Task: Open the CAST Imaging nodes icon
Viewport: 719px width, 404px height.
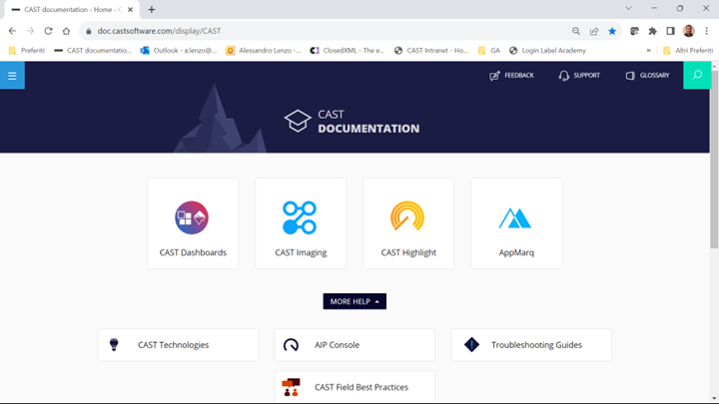Action: [x=299, y=218]
